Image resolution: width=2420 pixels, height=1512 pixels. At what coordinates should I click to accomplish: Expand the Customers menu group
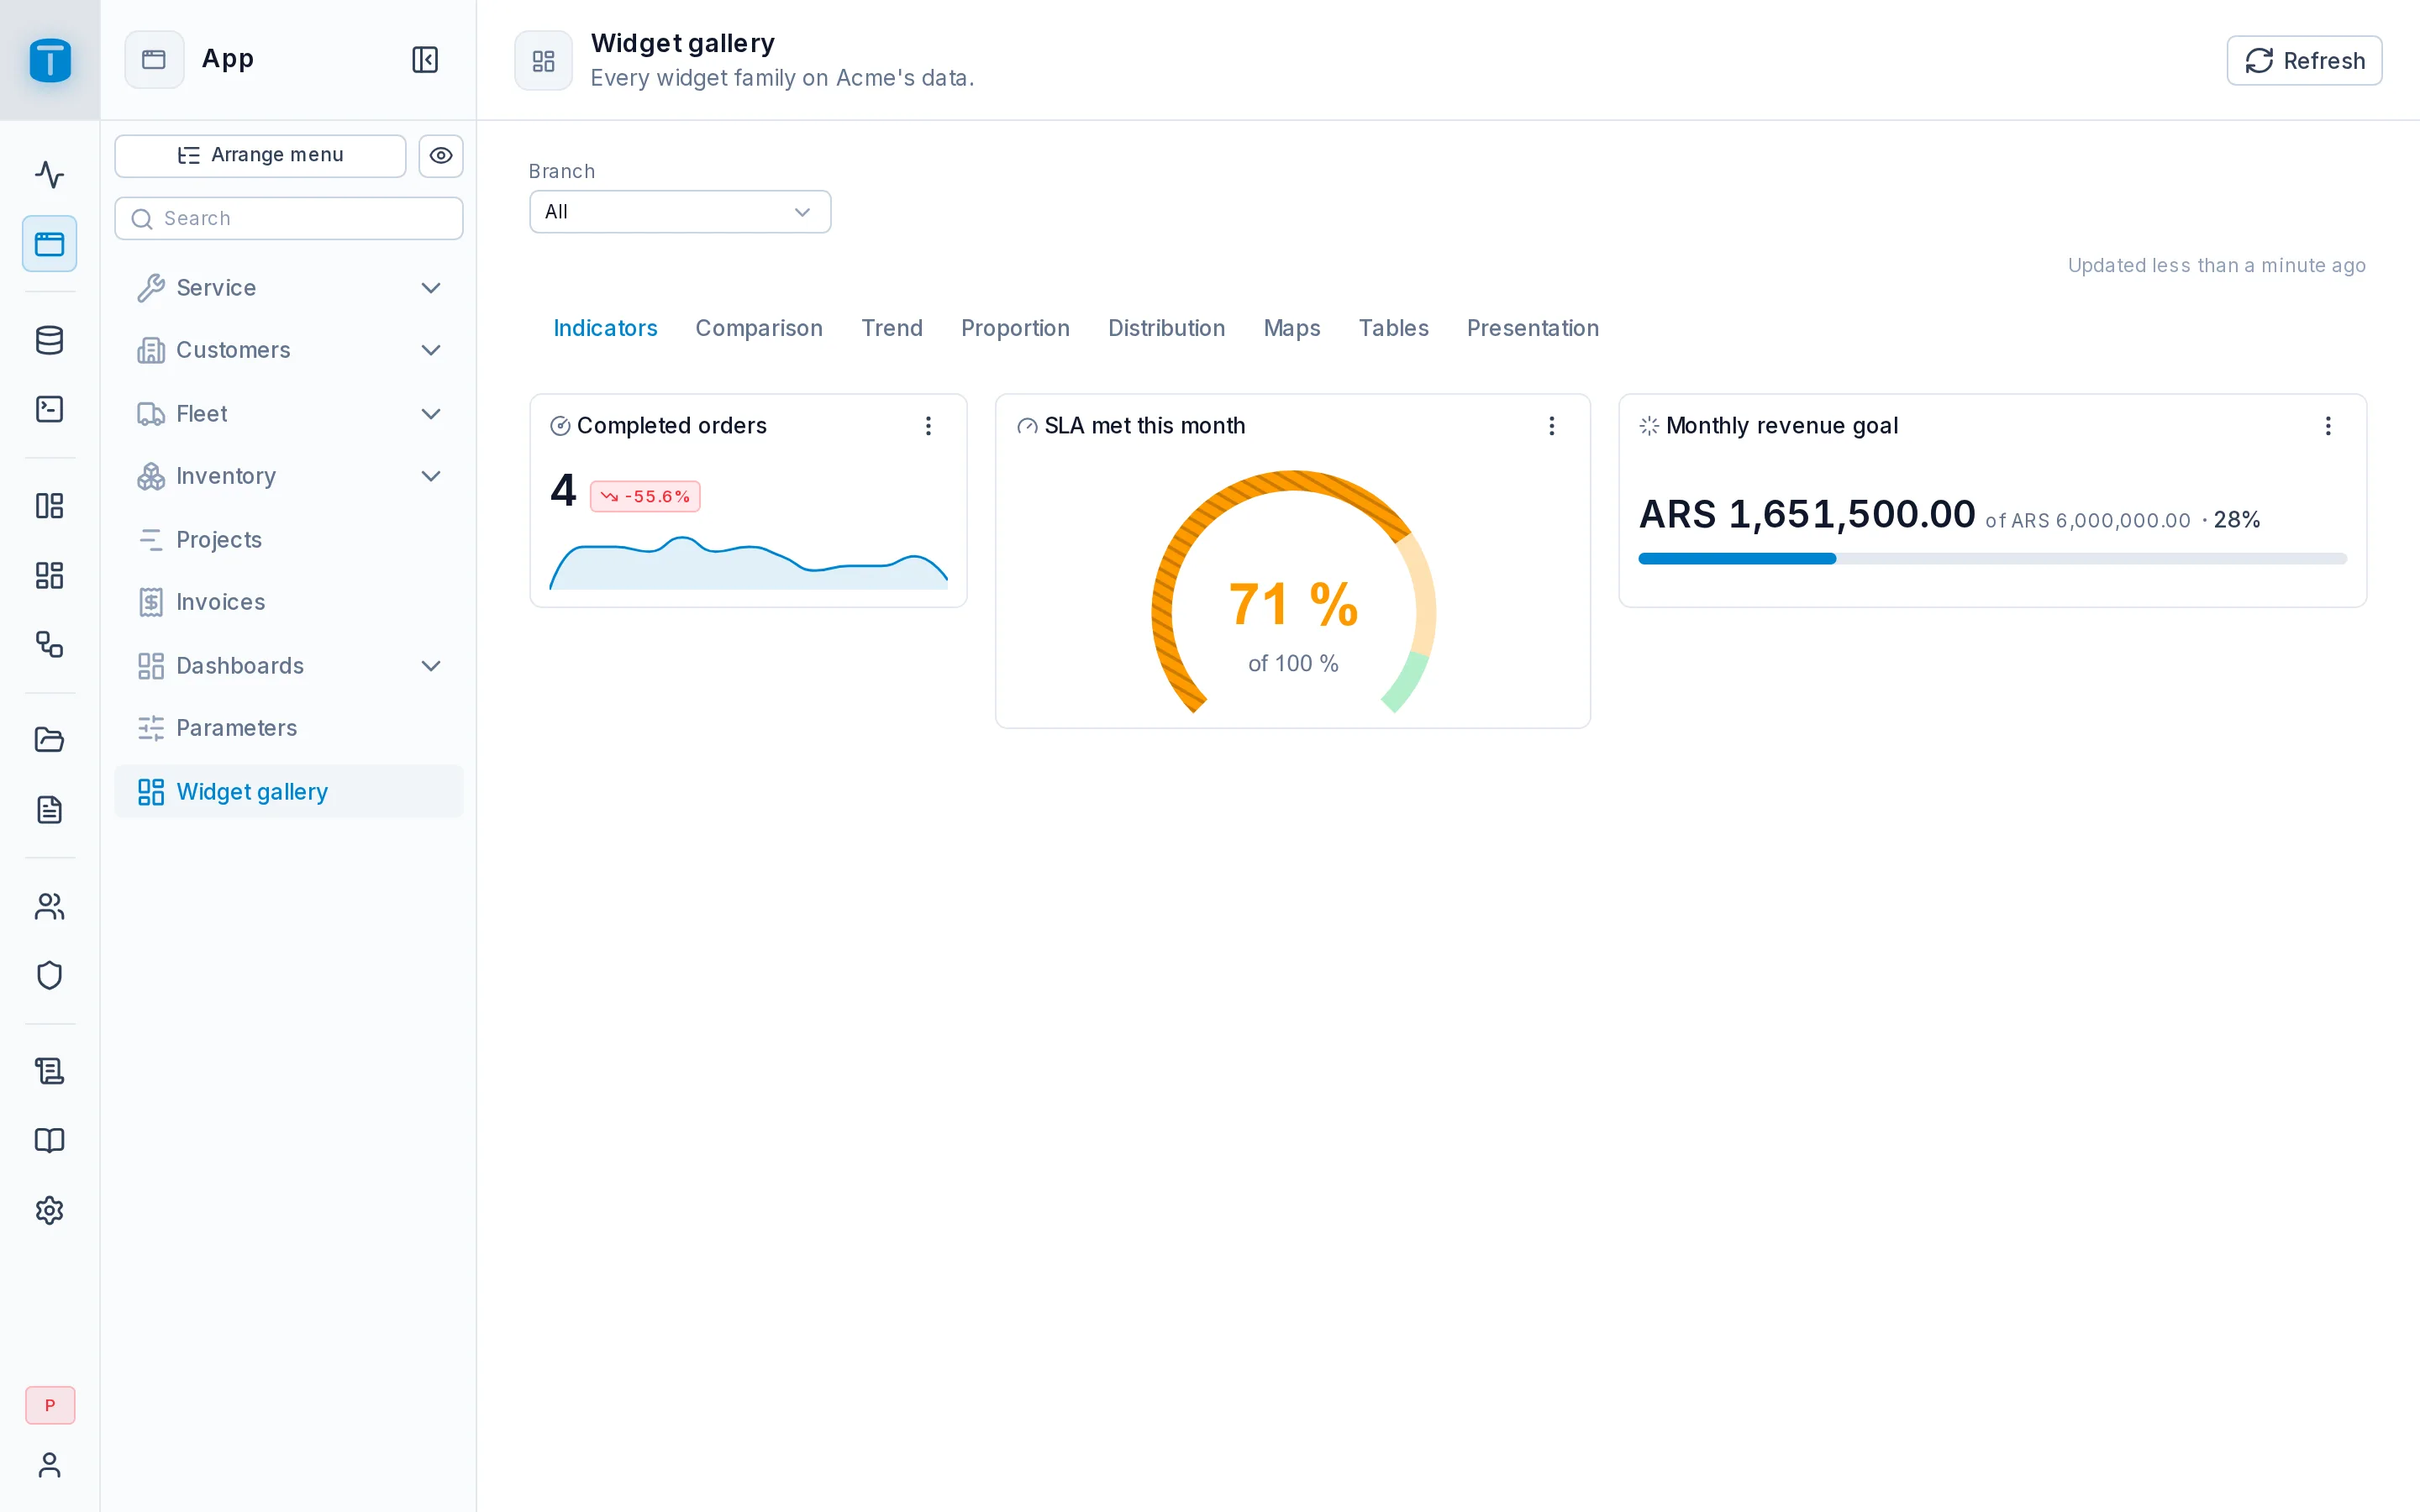click(289, 350)
